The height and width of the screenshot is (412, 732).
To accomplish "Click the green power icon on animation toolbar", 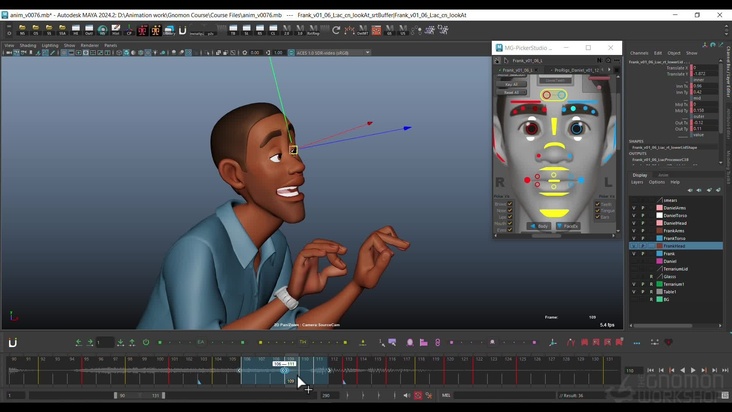I will point(146,342).
